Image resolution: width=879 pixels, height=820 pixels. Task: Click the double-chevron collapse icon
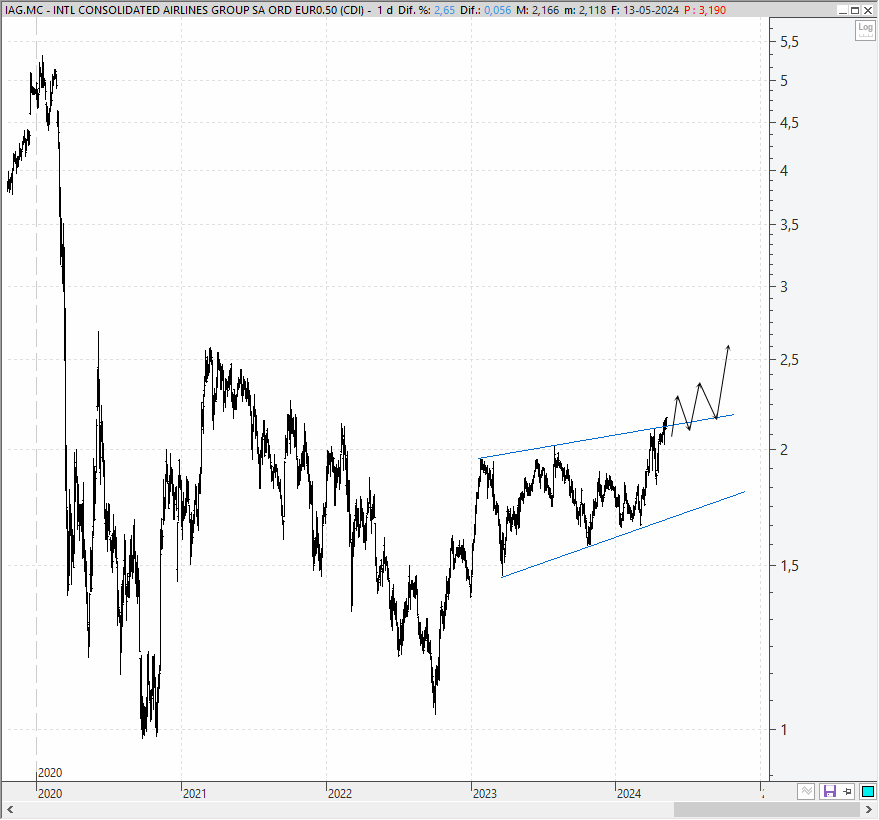(807, 791)
